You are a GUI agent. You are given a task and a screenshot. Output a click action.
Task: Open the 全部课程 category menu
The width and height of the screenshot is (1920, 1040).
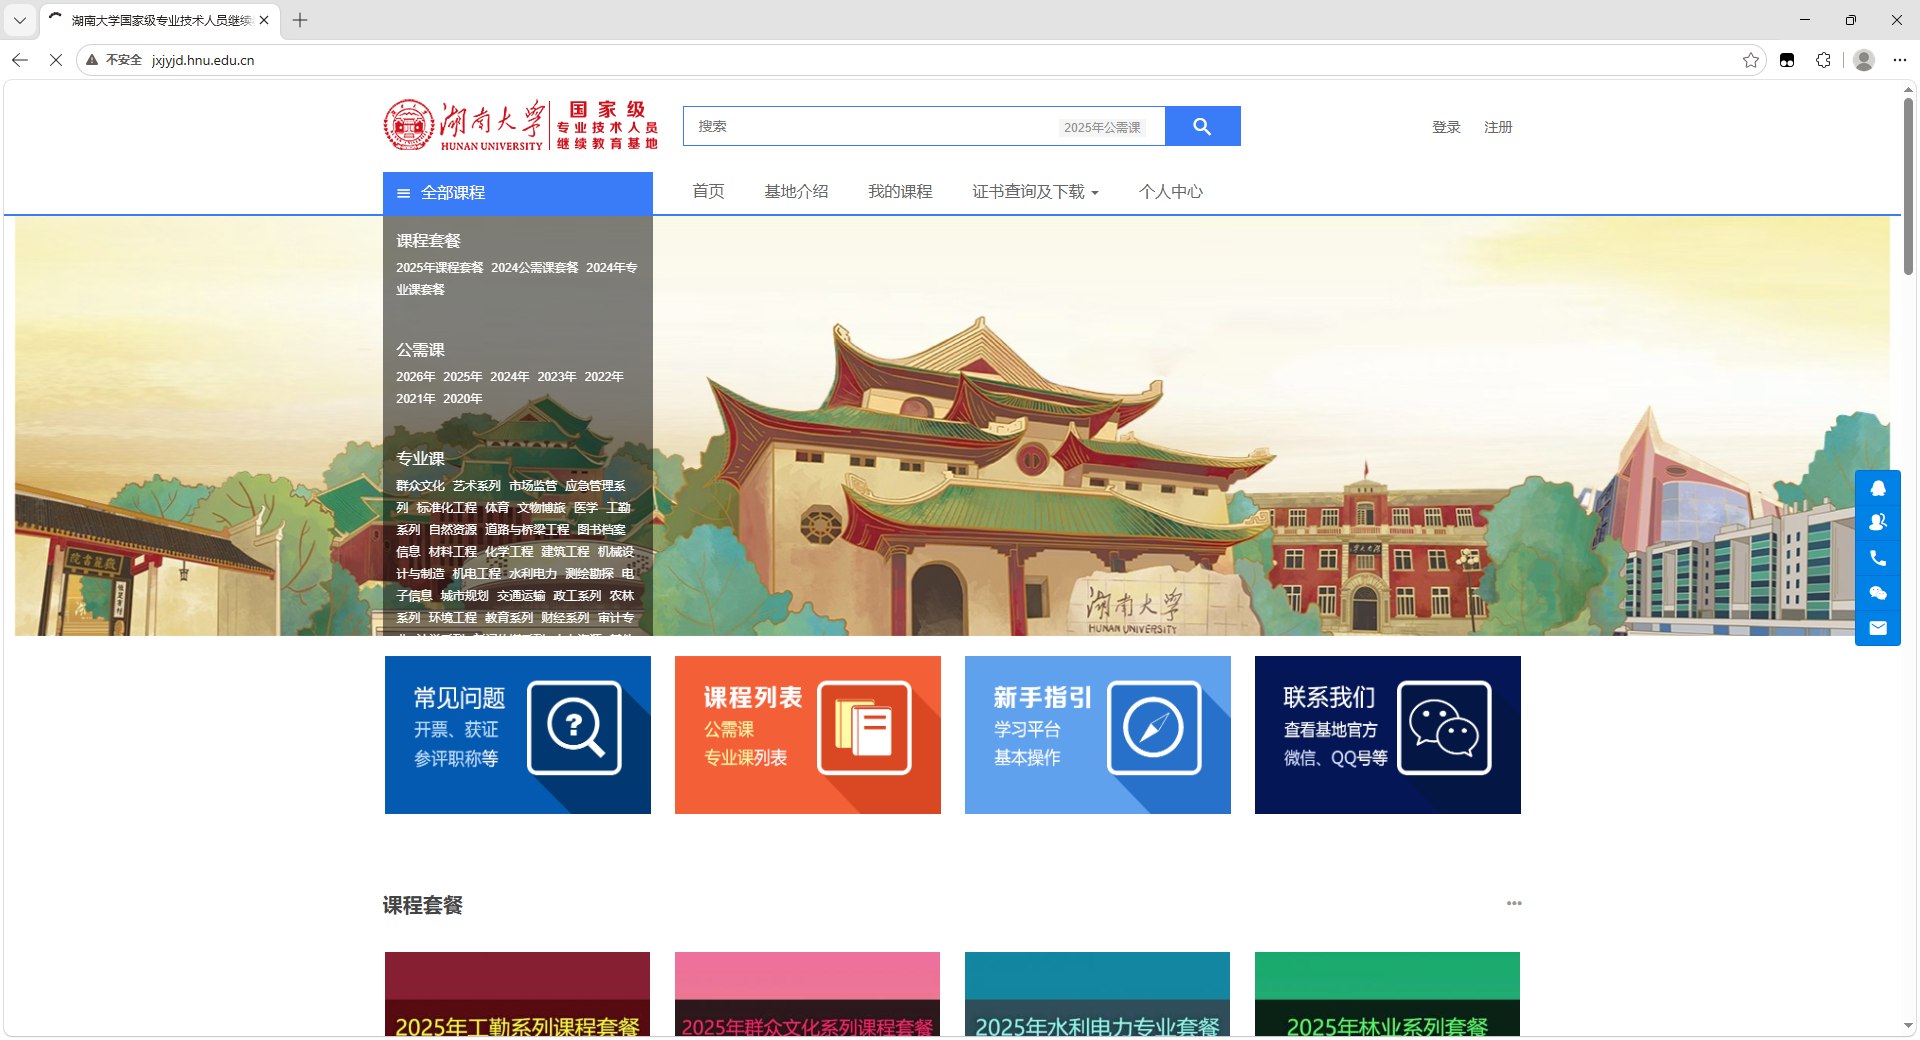tap(518, 193)
